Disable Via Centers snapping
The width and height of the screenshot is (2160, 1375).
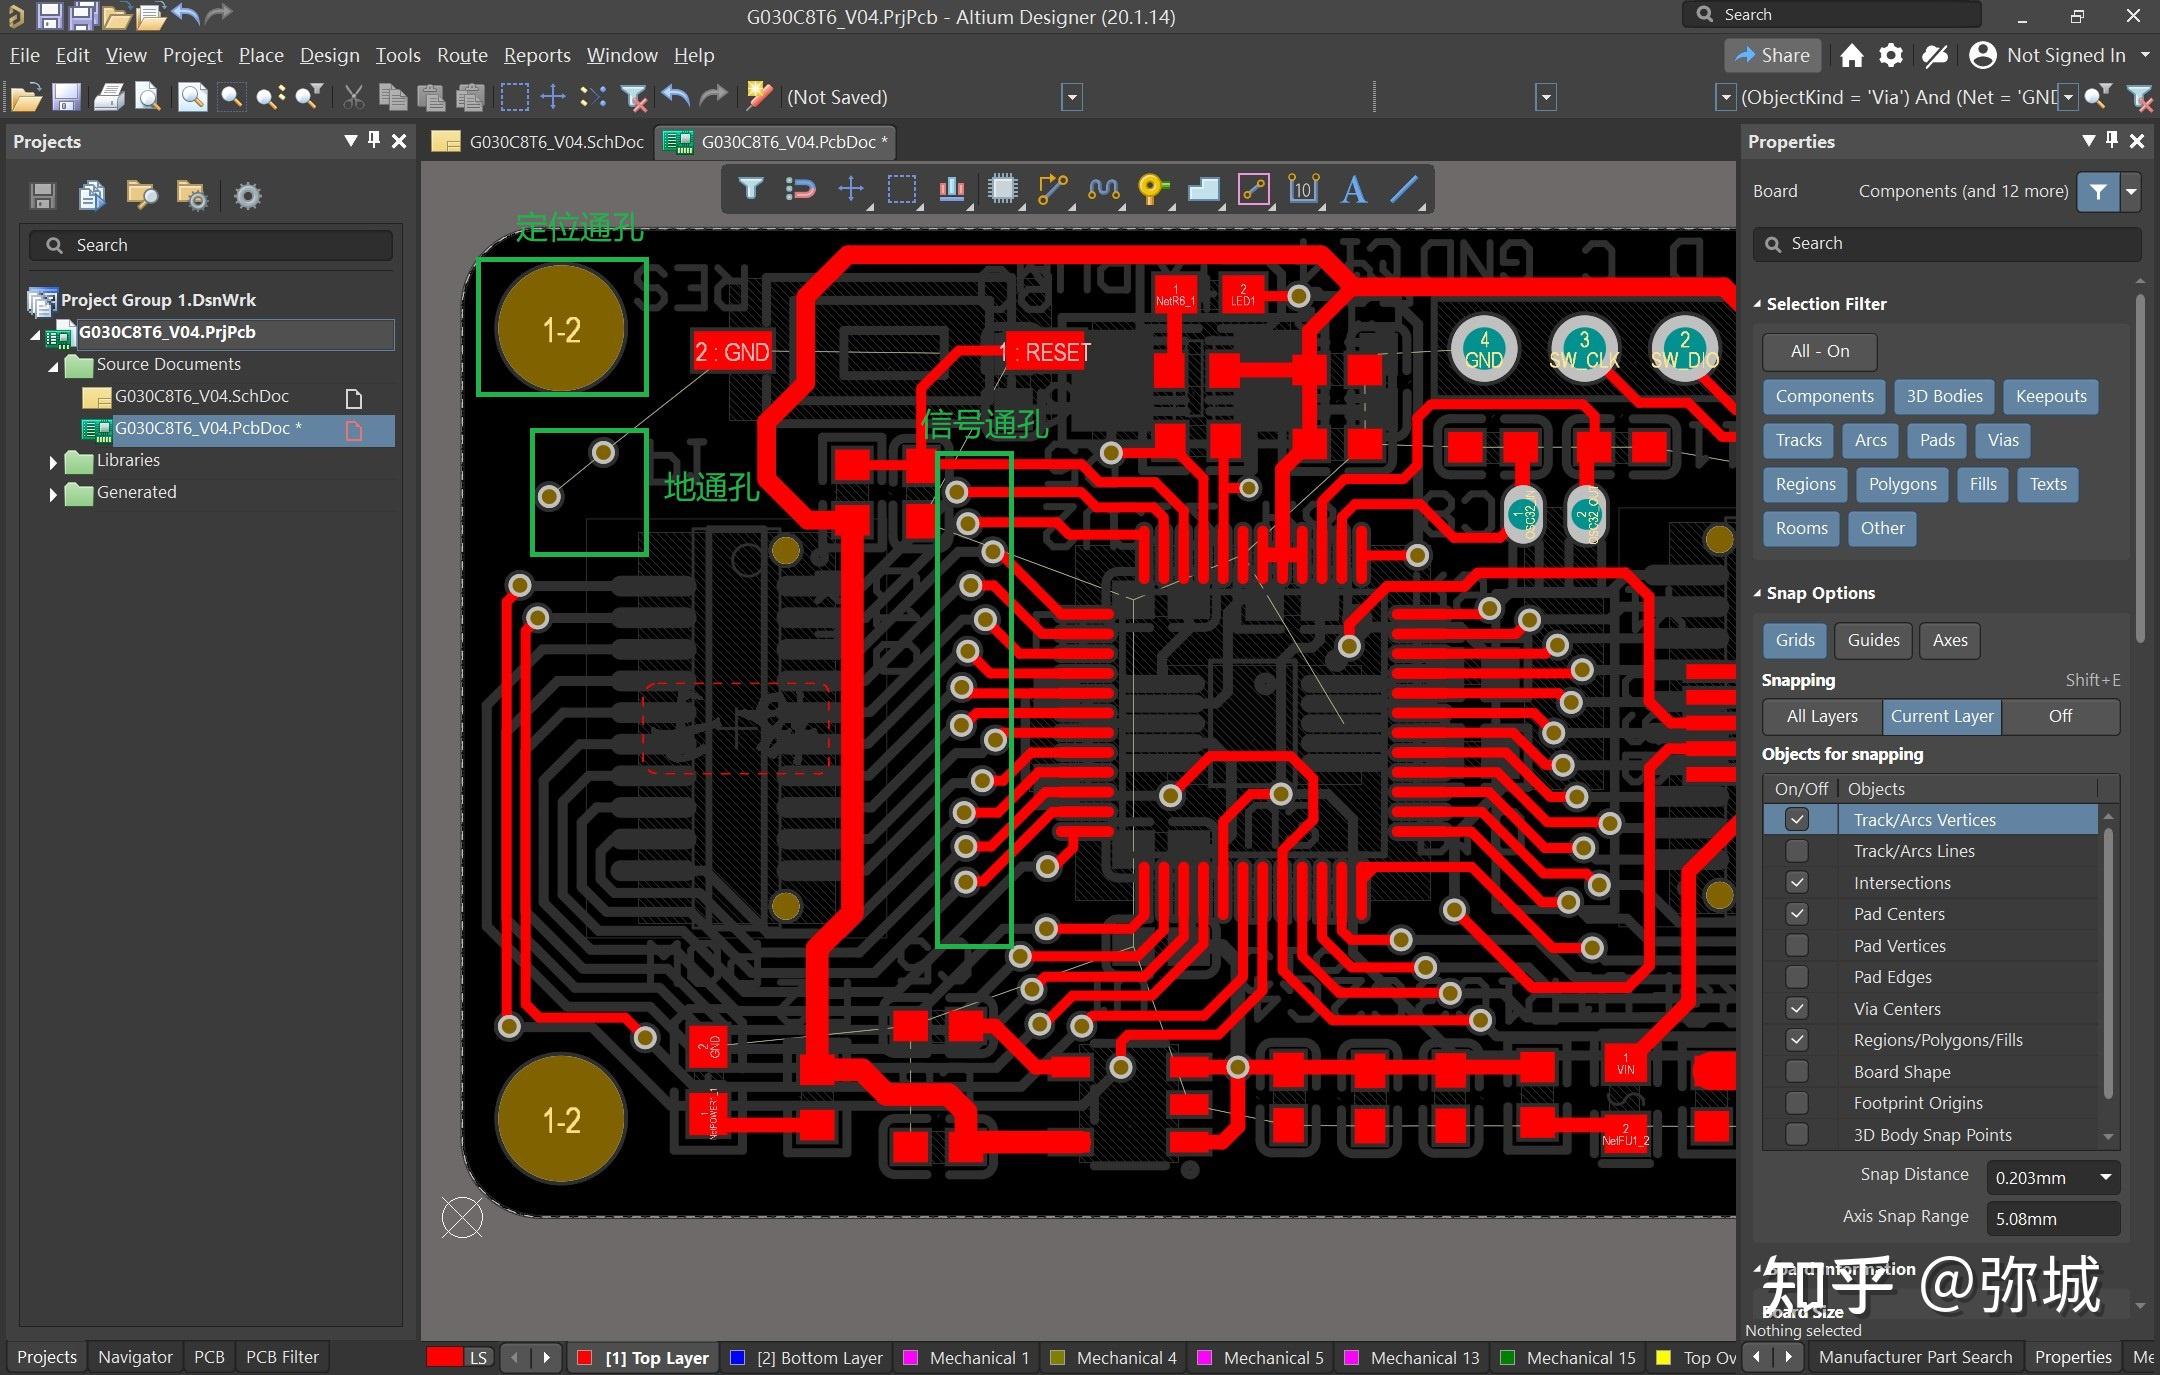(1797, 1009)
